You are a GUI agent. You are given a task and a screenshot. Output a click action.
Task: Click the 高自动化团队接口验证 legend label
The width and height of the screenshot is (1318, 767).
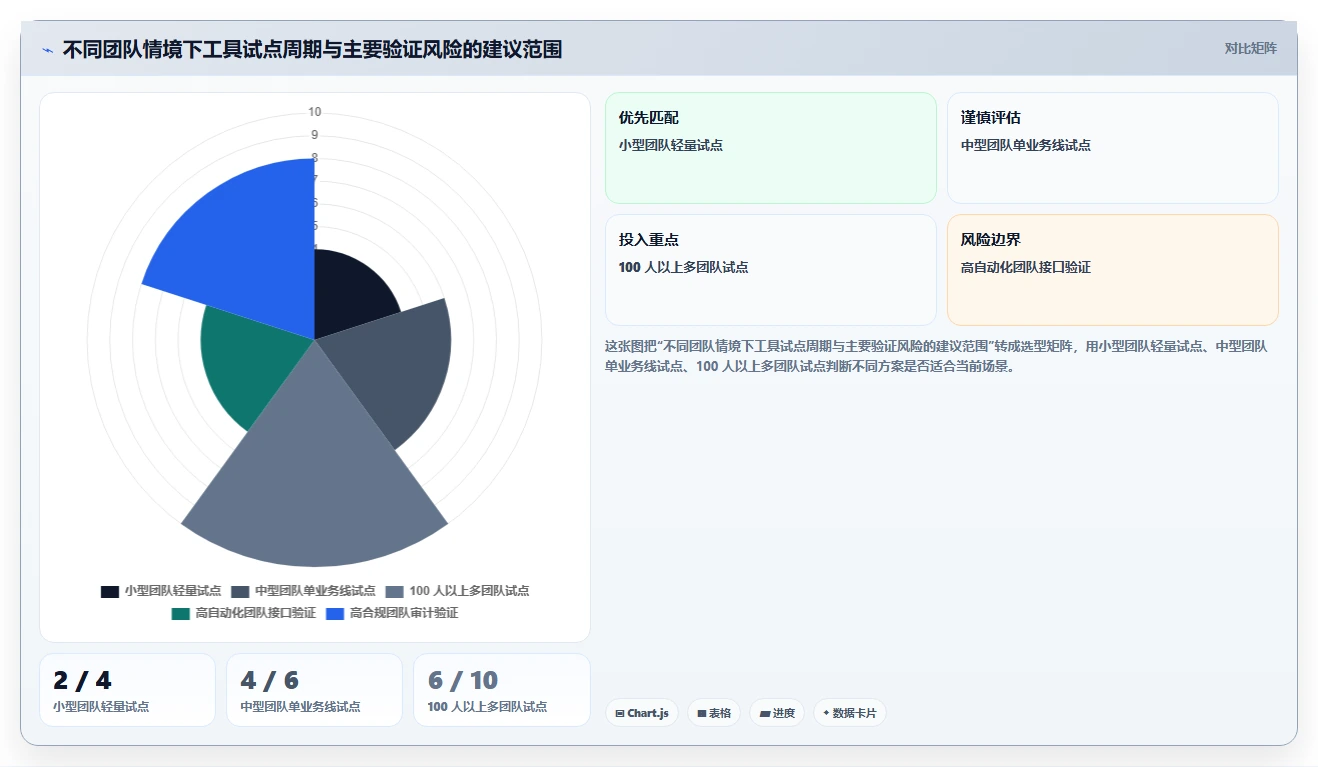click(x=256, y=613)
